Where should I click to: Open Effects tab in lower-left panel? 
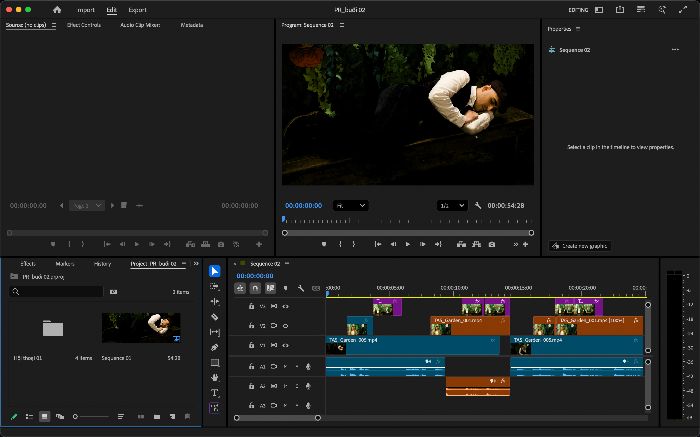[28, 264]
